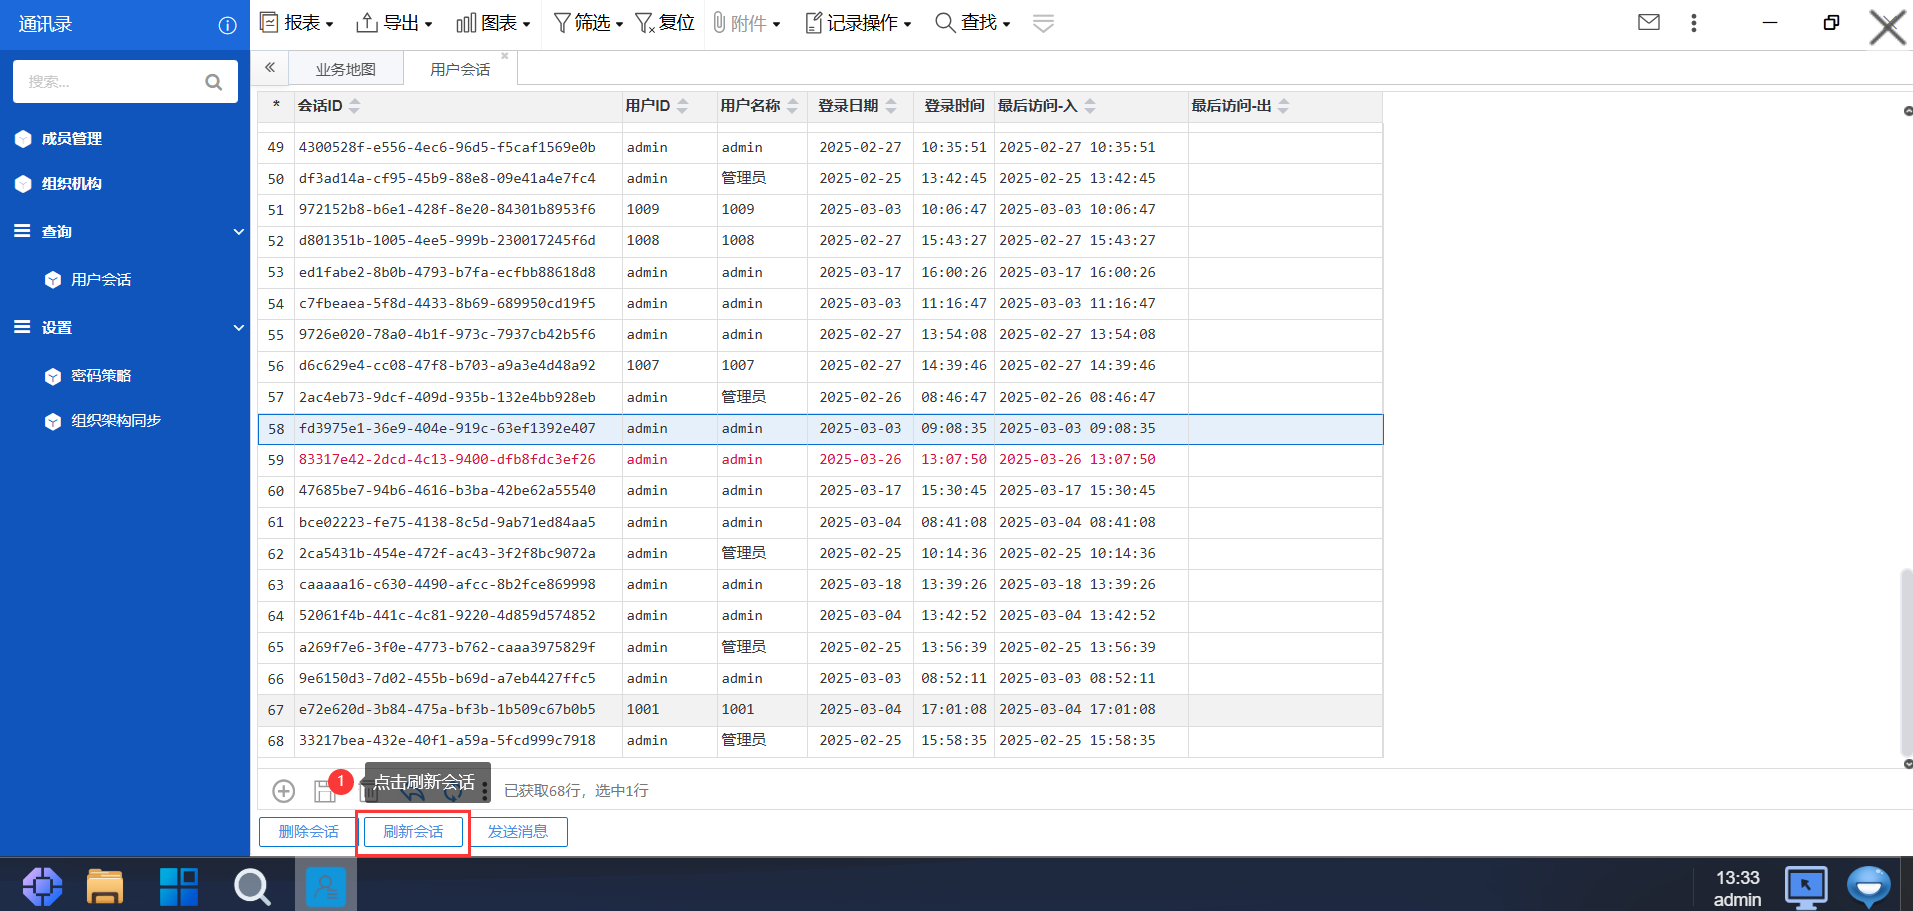The image size is (1913, 911).
Task: Open the file manager in taskbar
Action: point(105,886)
